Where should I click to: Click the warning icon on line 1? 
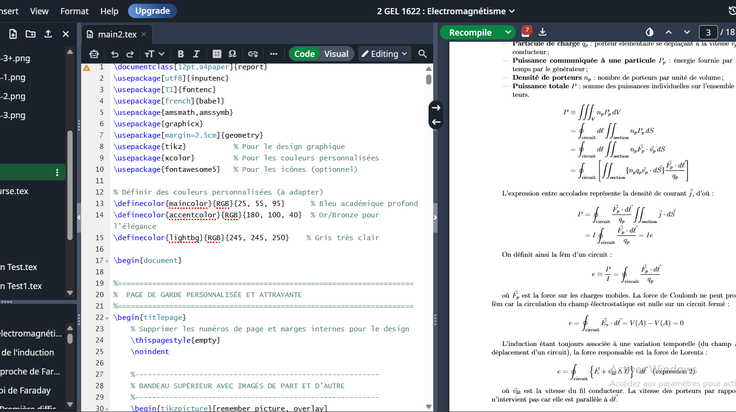pyautogui.click(x=87, y=68)
